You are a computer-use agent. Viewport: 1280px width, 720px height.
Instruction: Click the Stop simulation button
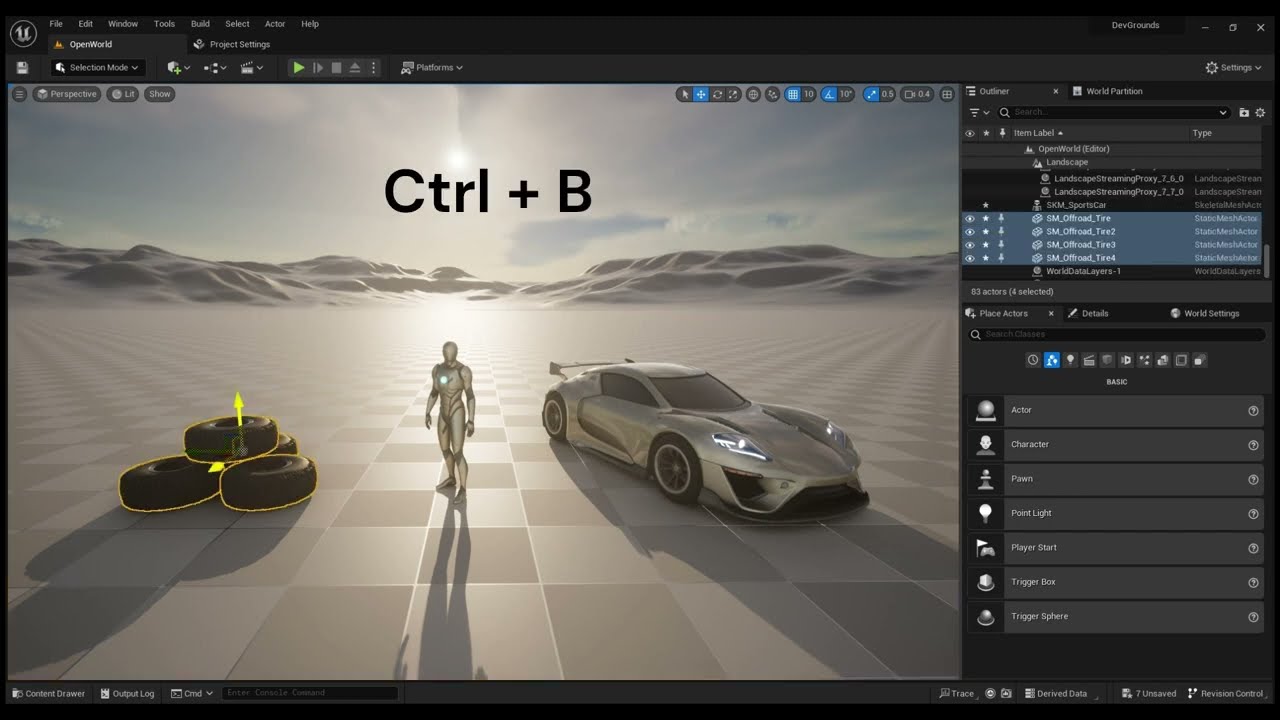click(x=336, y=67)
